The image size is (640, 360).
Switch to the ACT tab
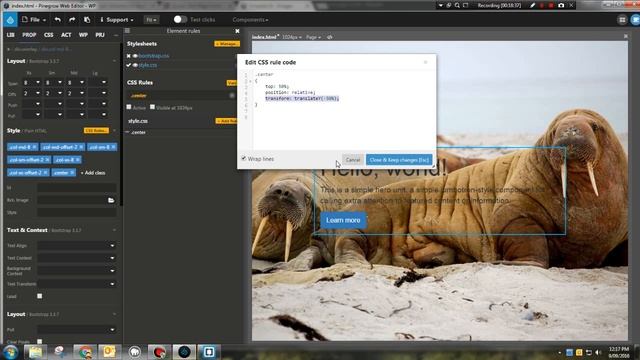click(x=66, y=35)
